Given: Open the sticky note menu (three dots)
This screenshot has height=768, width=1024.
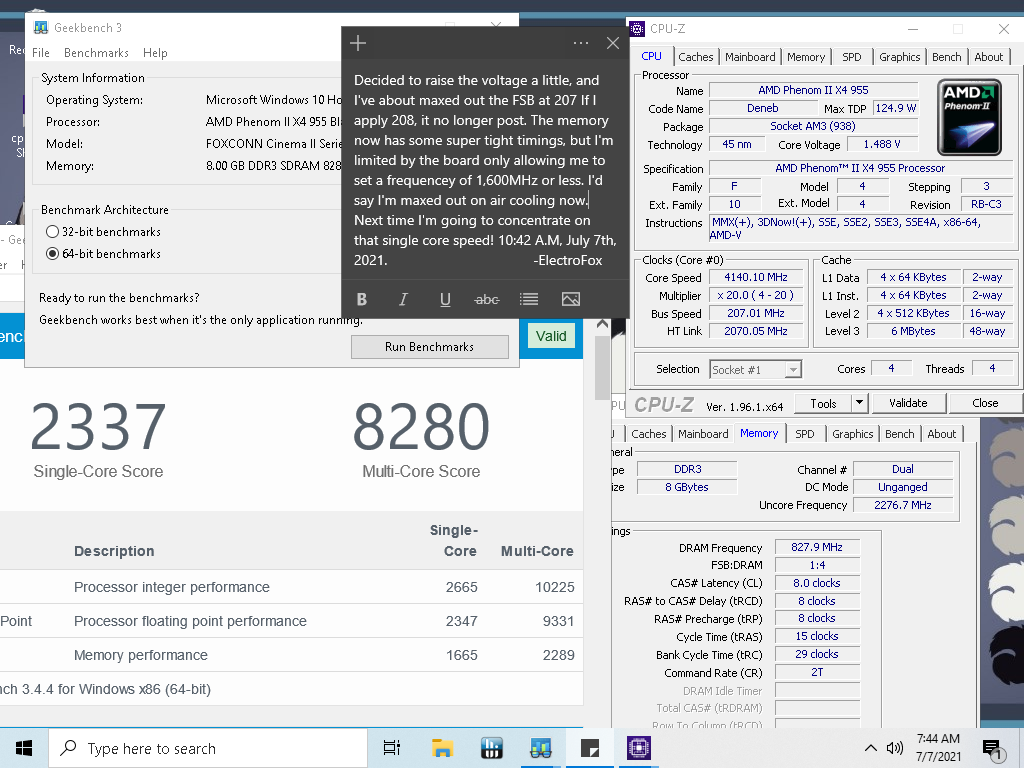Looking at the screenshot, I should [581, 43].
